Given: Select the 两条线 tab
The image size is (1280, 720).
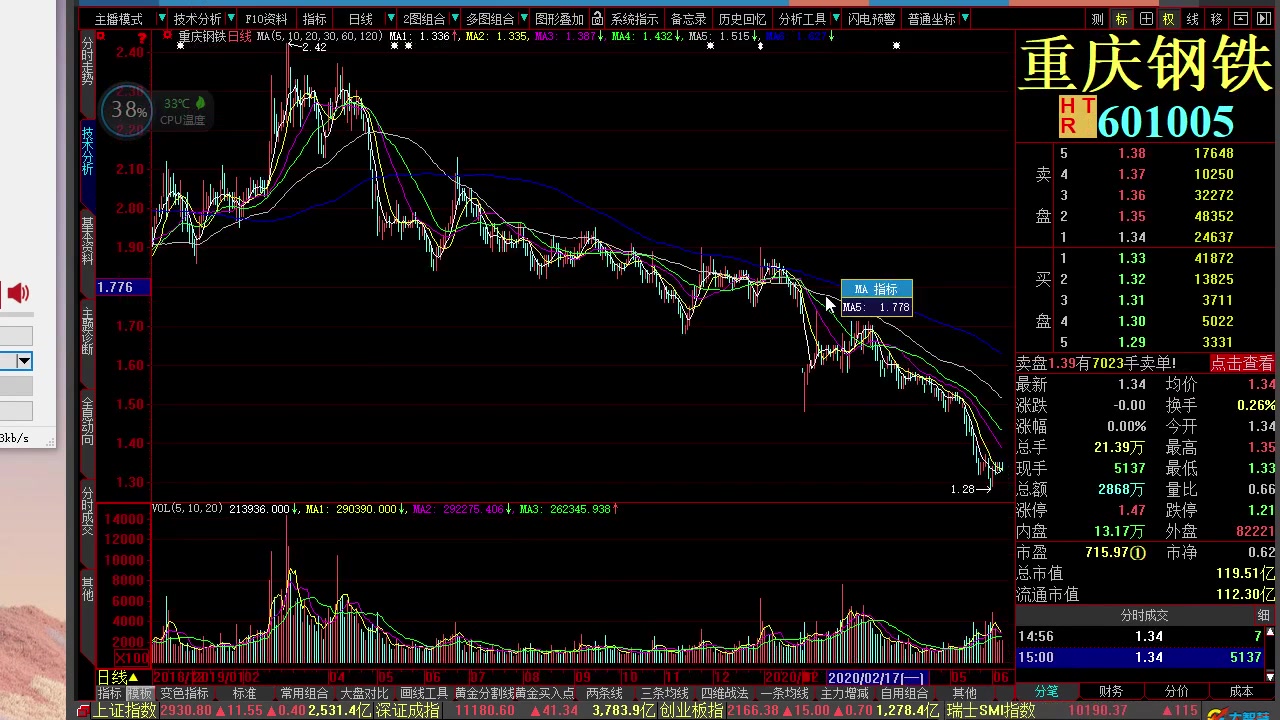Looking at the screenshot, I should pos(604,693).
